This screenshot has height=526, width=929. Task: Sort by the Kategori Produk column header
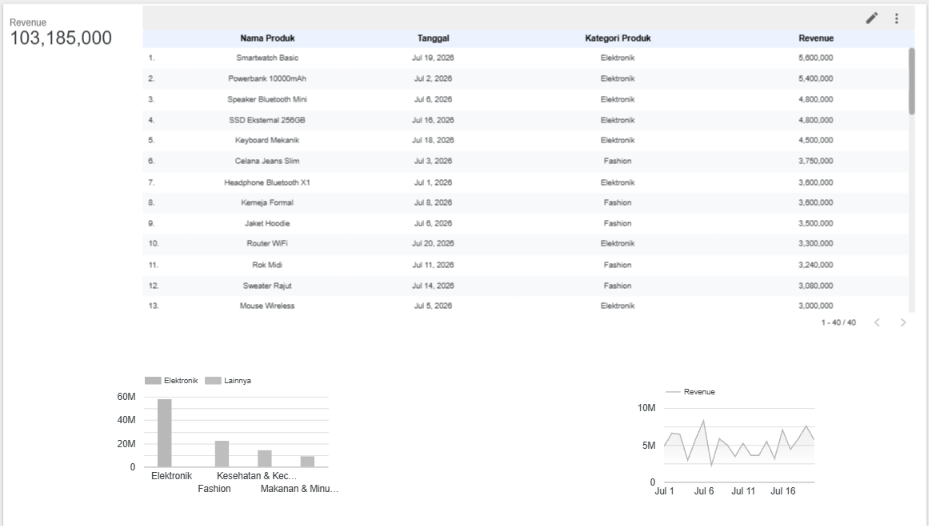tap(617, 38)
